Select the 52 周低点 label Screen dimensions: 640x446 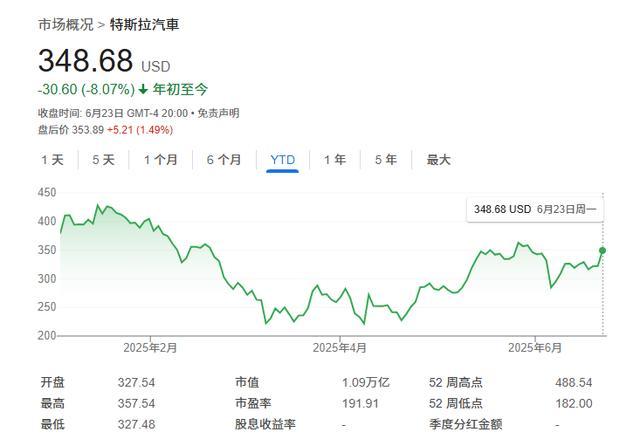pyautogui.click(x=456, y=404)
